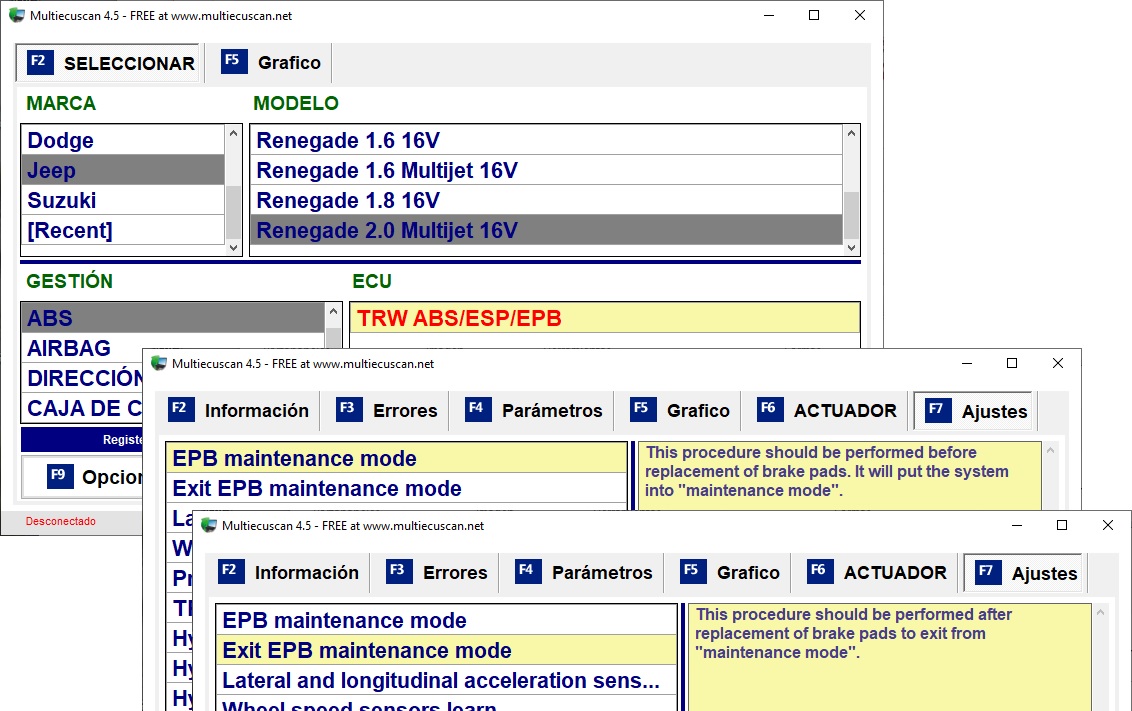This screenshot has height=711, width=1132.
Task: Choose Renegade 1.6 Multijet 16V model
Action: pyautogui.click(x=547, y=170)
